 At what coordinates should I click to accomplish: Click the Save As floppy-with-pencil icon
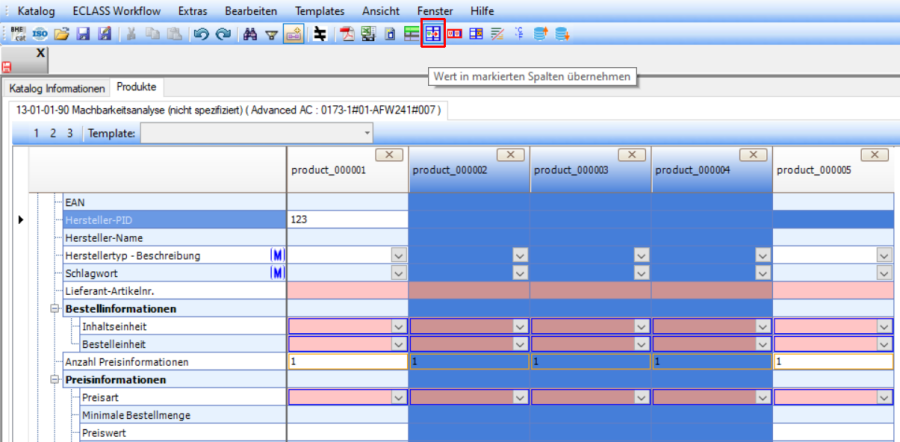click(104, 34)
